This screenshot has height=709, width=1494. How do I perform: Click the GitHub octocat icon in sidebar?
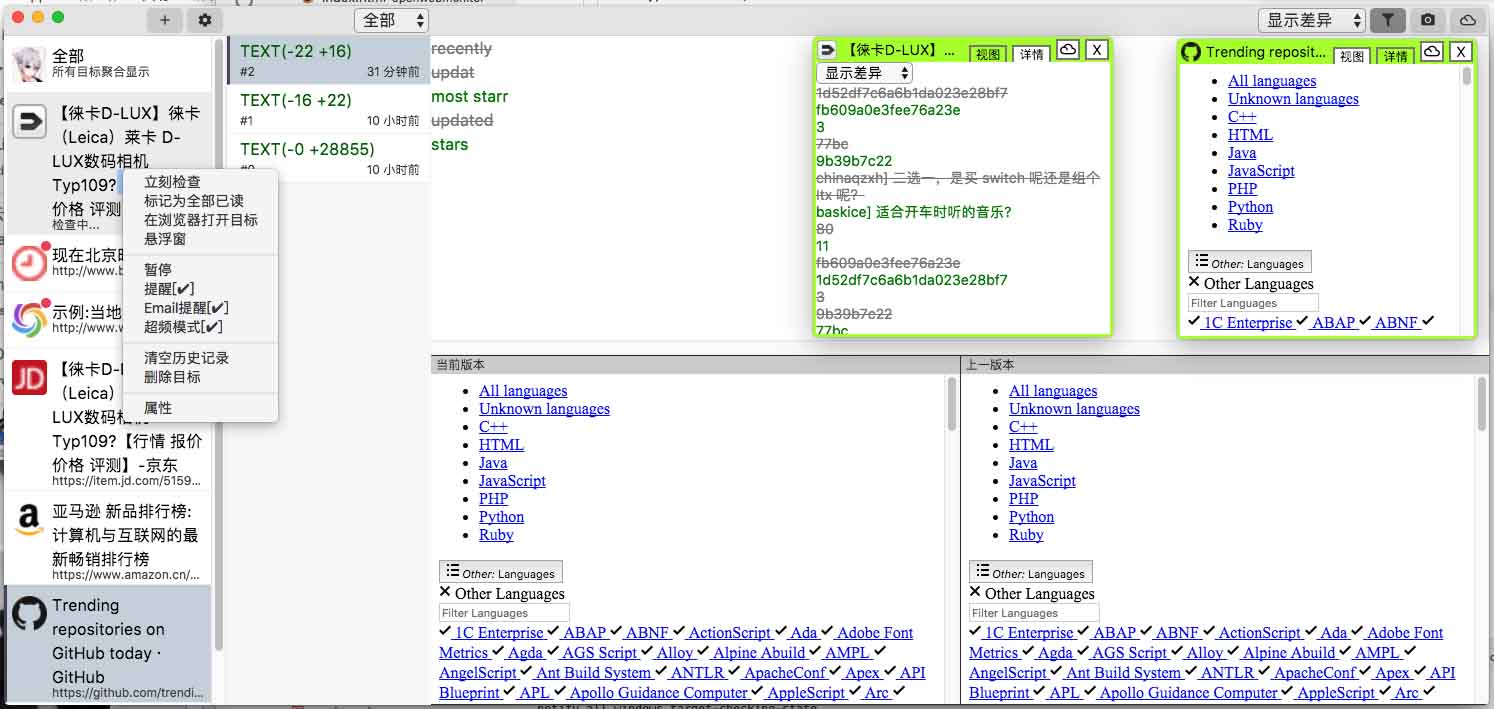point(29,614)
